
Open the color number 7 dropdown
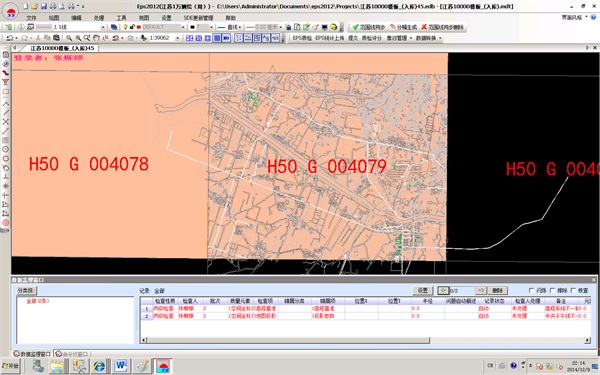pyautogui.click(x=211, y=27)
